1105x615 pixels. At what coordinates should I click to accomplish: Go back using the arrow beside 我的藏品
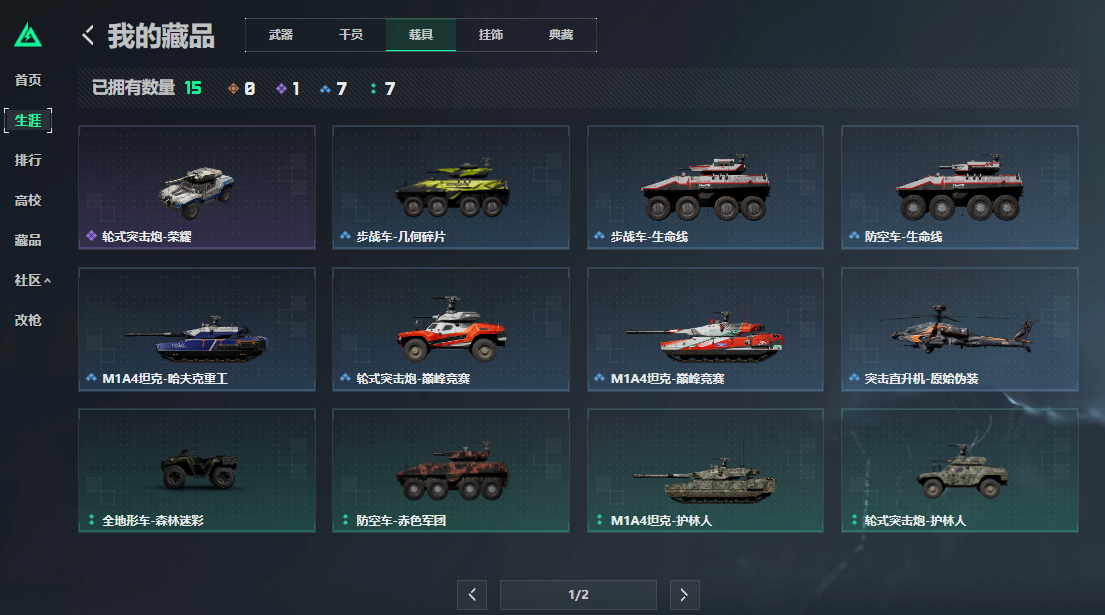point(88,35)
